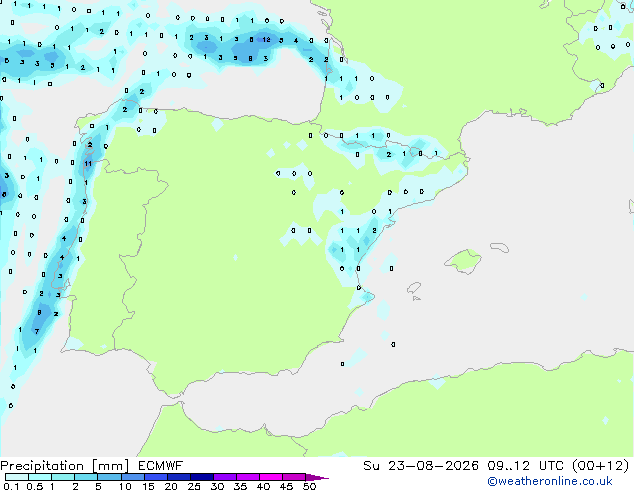Click the 0.5–1 mm legend swatch

point(40,477)
